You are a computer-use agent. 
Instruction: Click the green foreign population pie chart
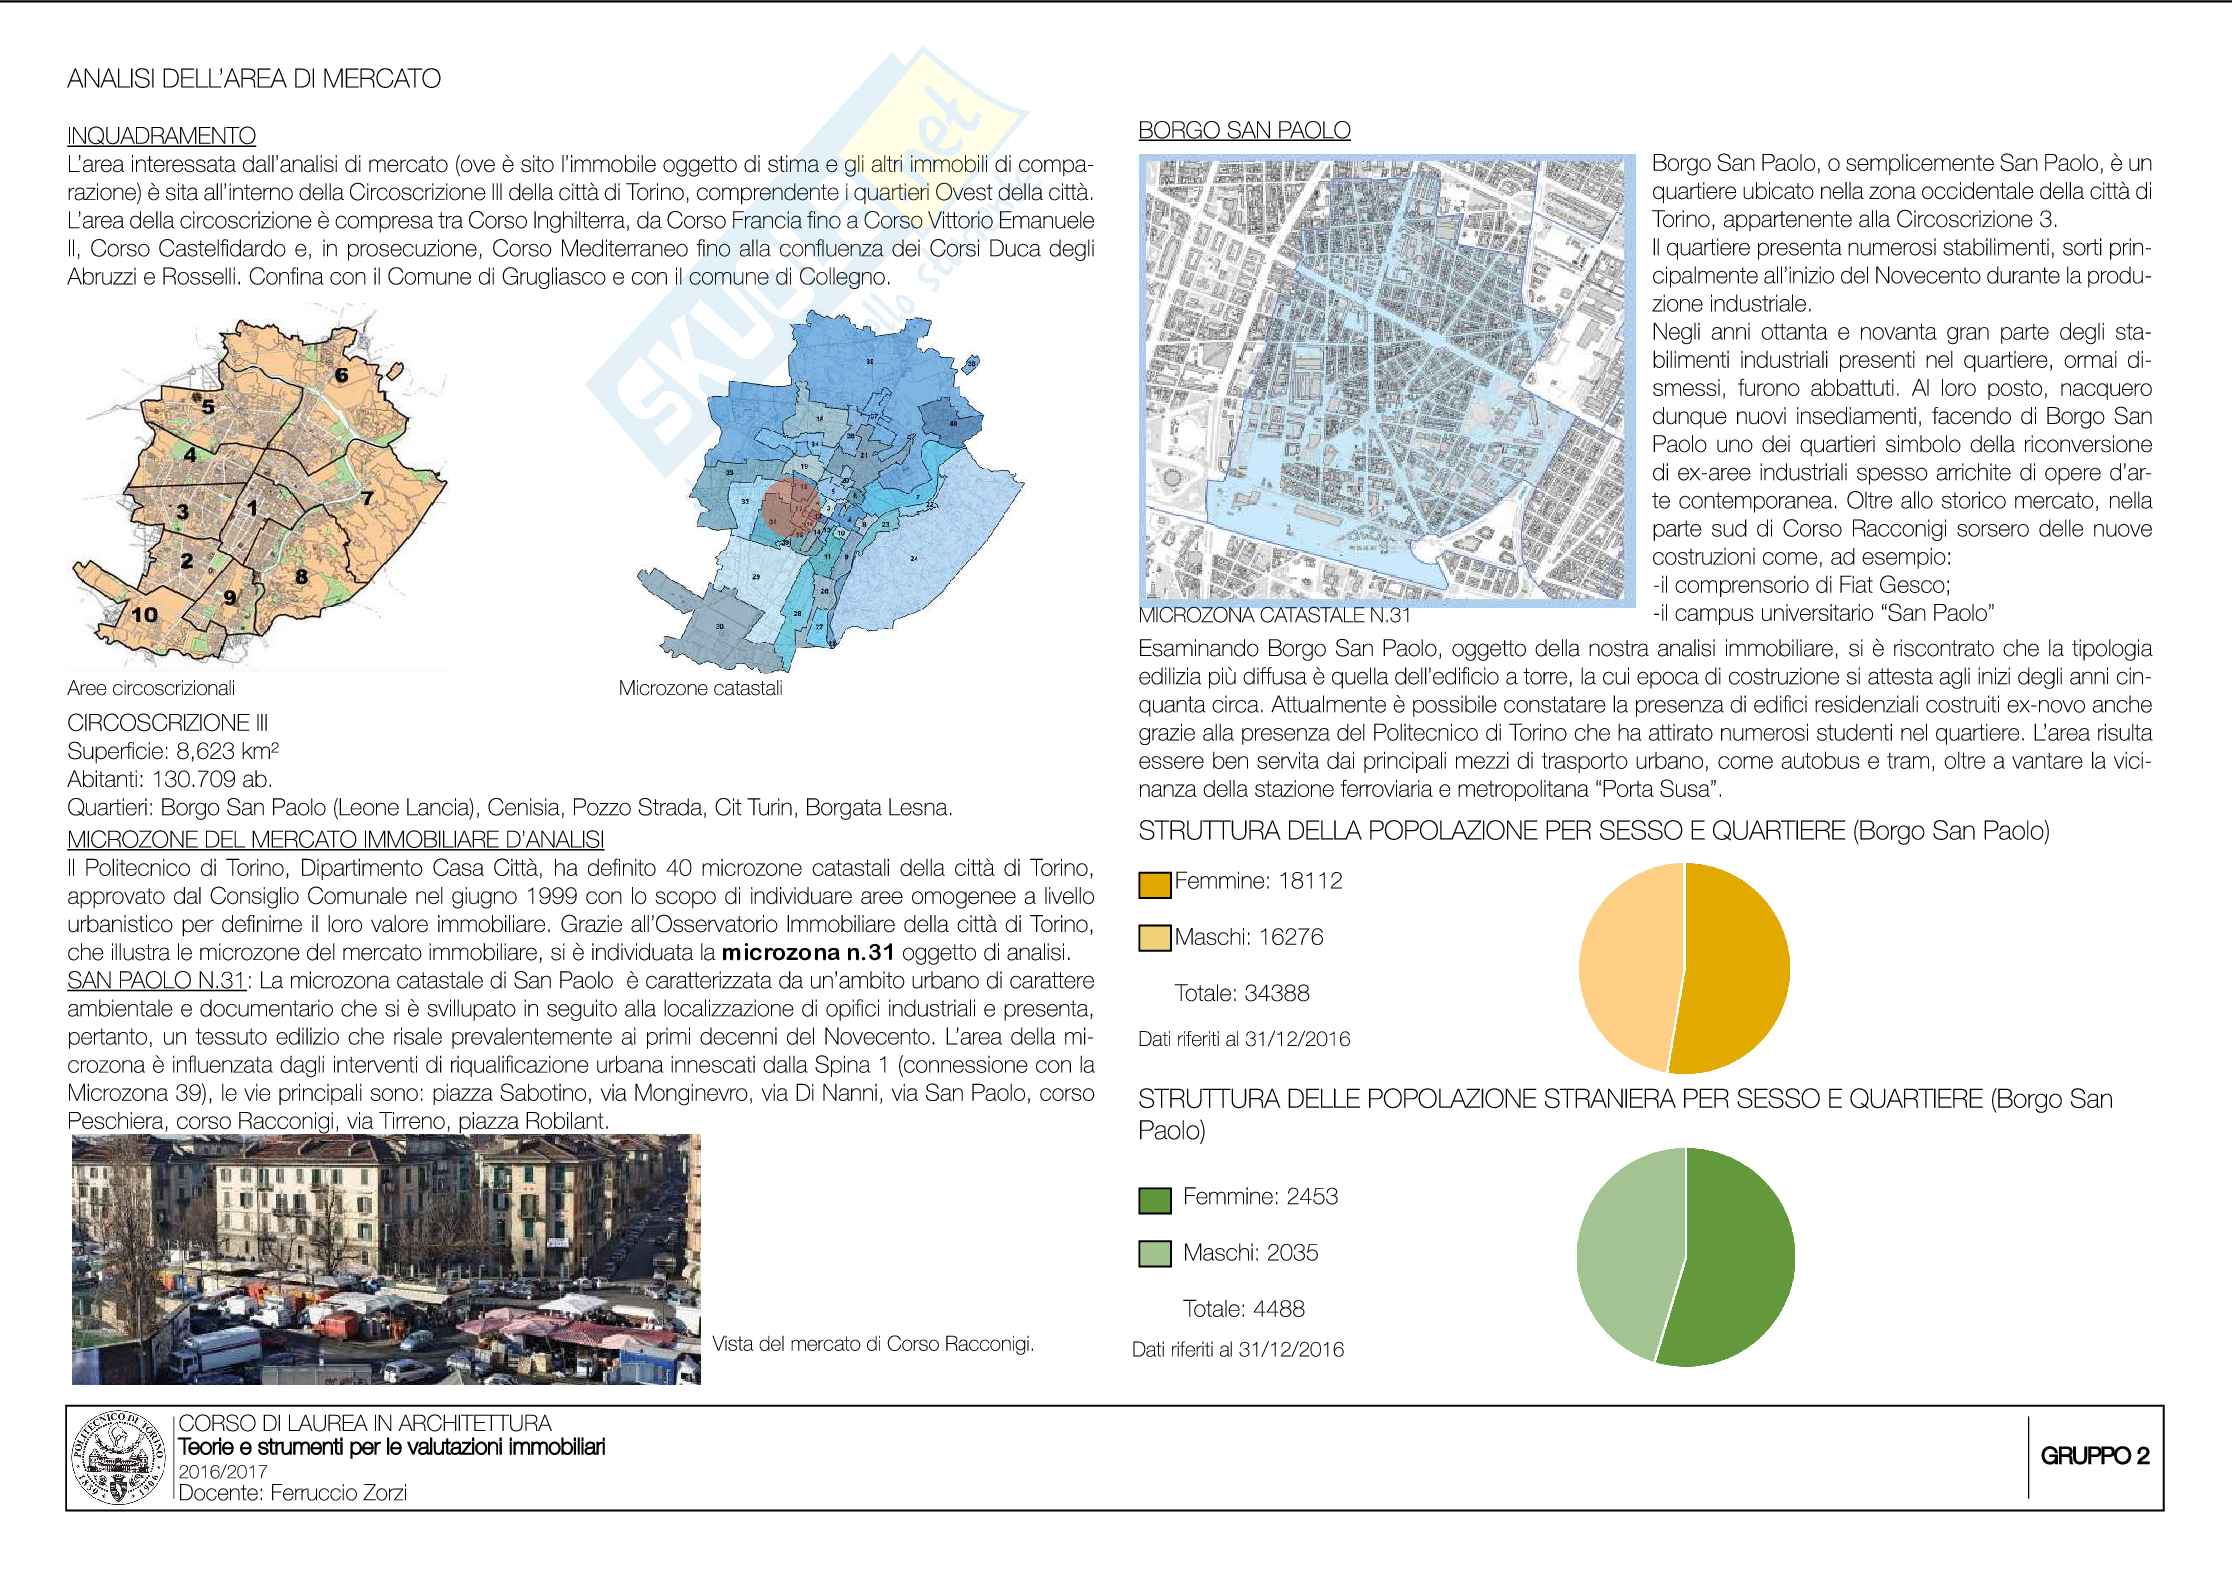point(1684,1257)
